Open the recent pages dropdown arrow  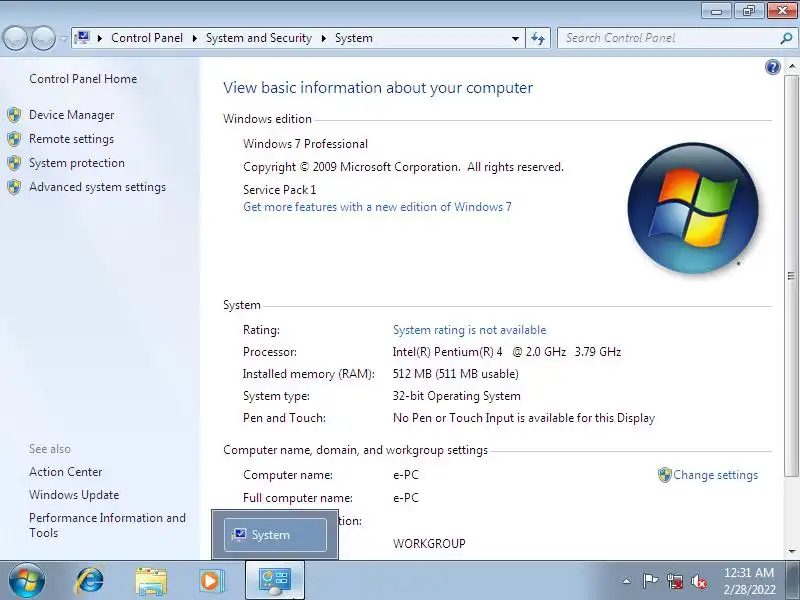click(63, 38)
